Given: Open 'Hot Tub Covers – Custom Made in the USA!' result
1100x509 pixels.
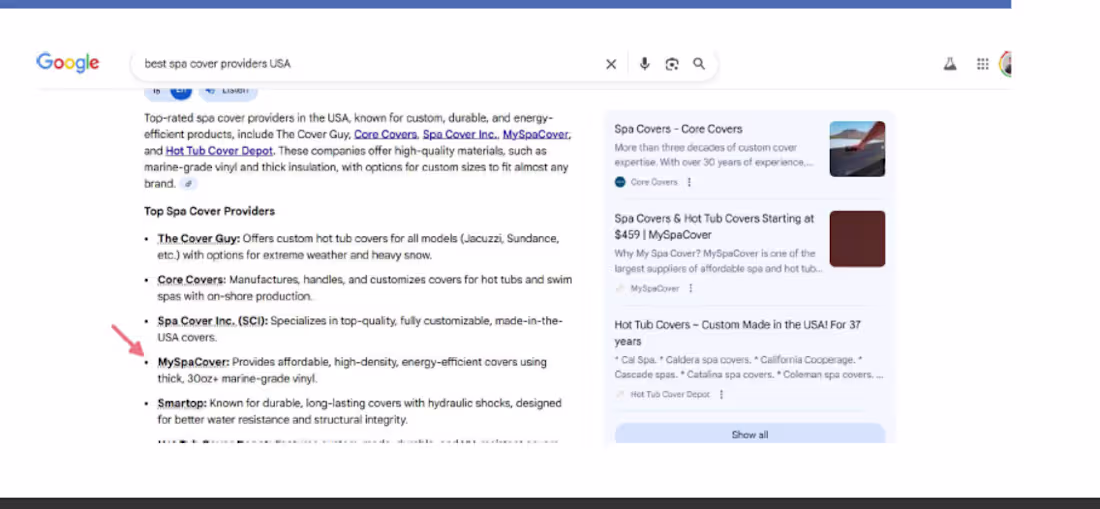Looking at the screenshot, I should tap(737, 333).
